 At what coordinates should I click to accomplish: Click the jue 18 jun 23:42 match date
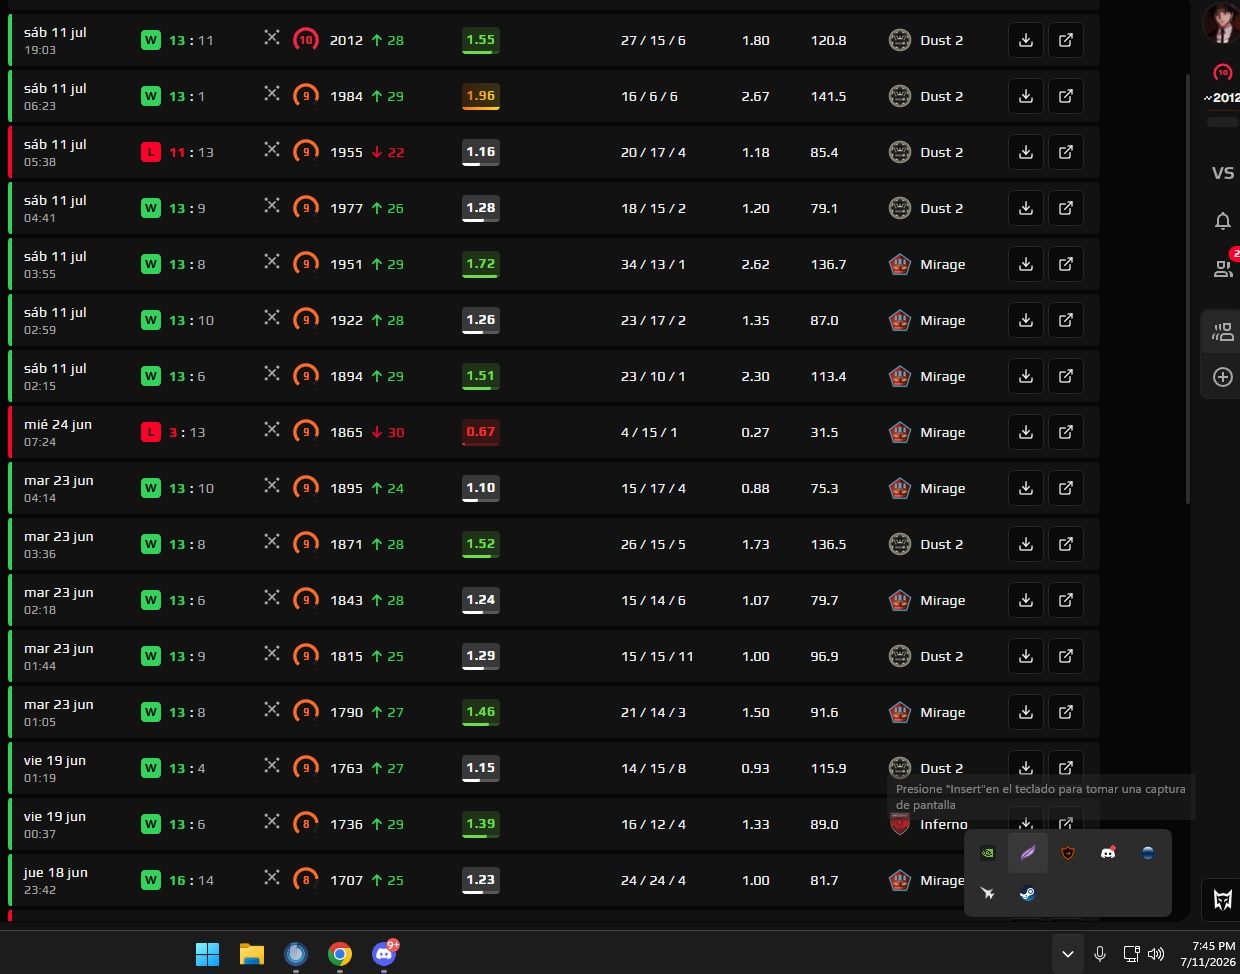[56, 880]
